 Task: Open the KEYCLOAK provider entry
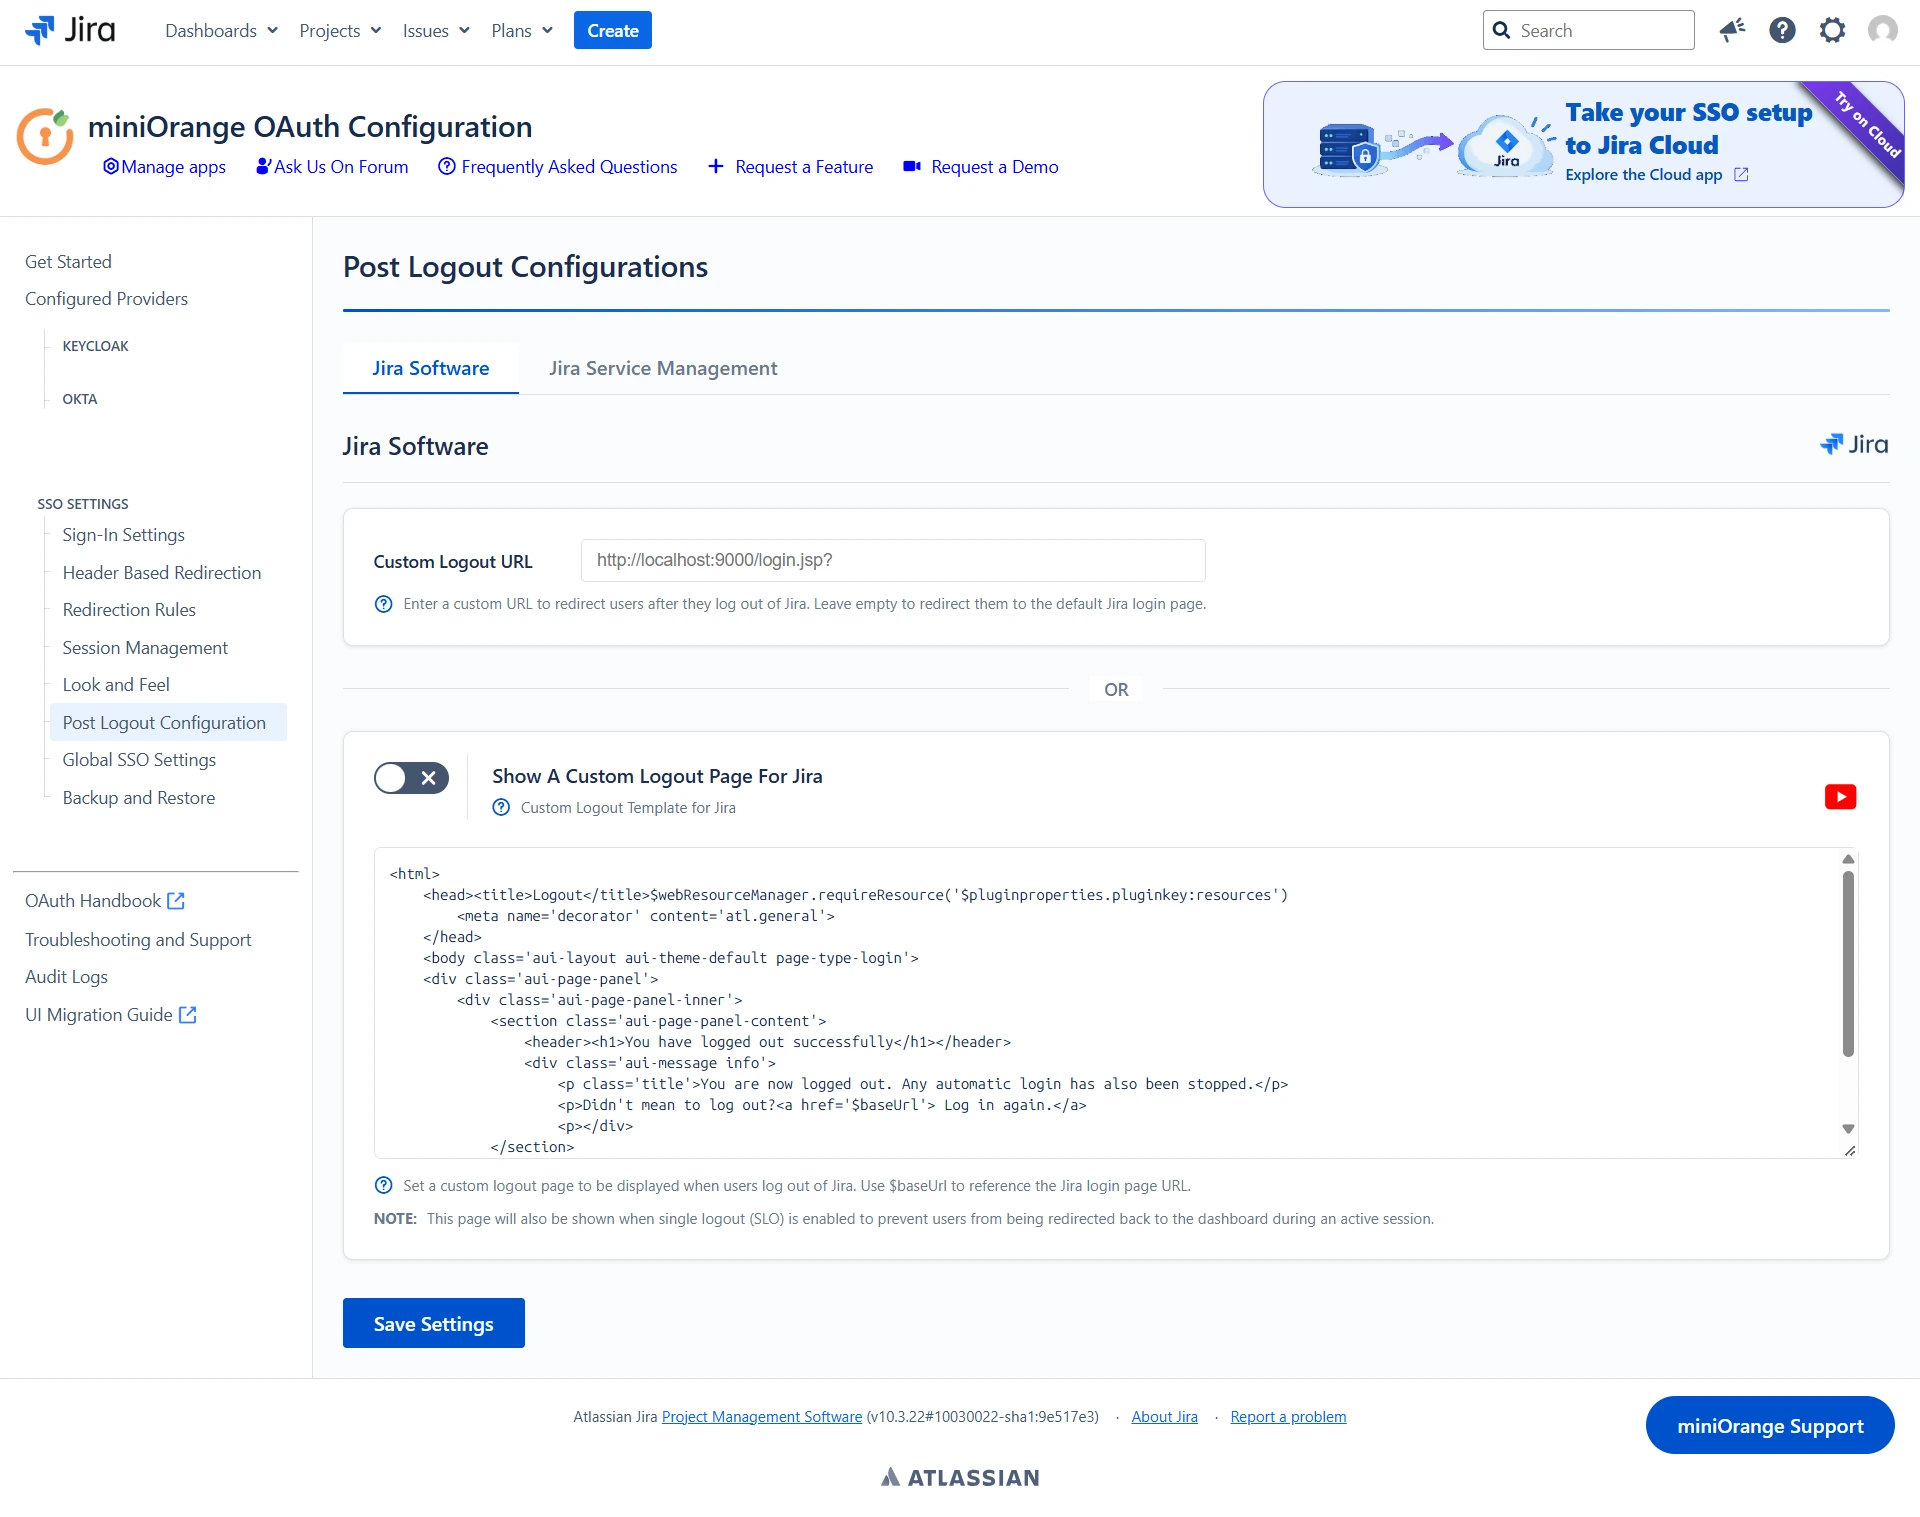pos(95,346)
